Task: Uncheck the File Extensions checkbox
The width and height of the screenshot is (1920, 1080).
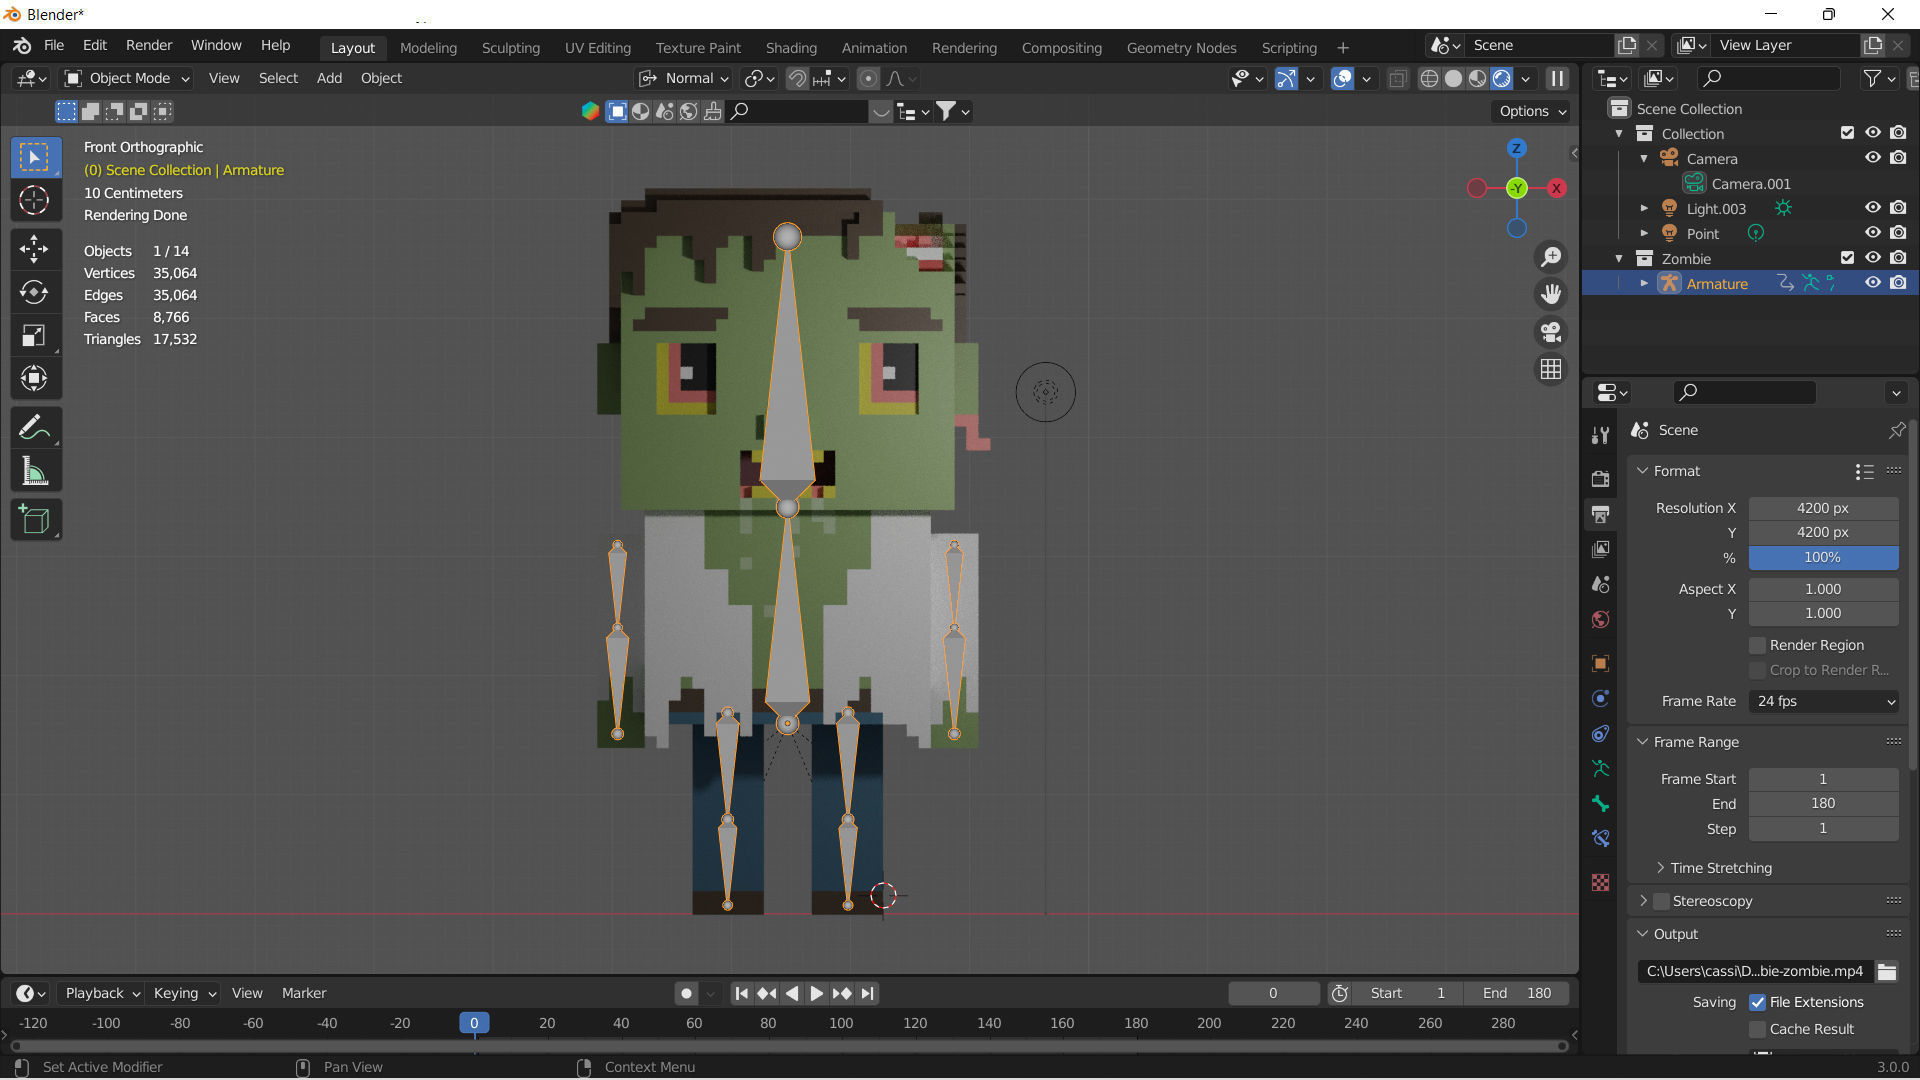Action: tap(1757, 1001)
